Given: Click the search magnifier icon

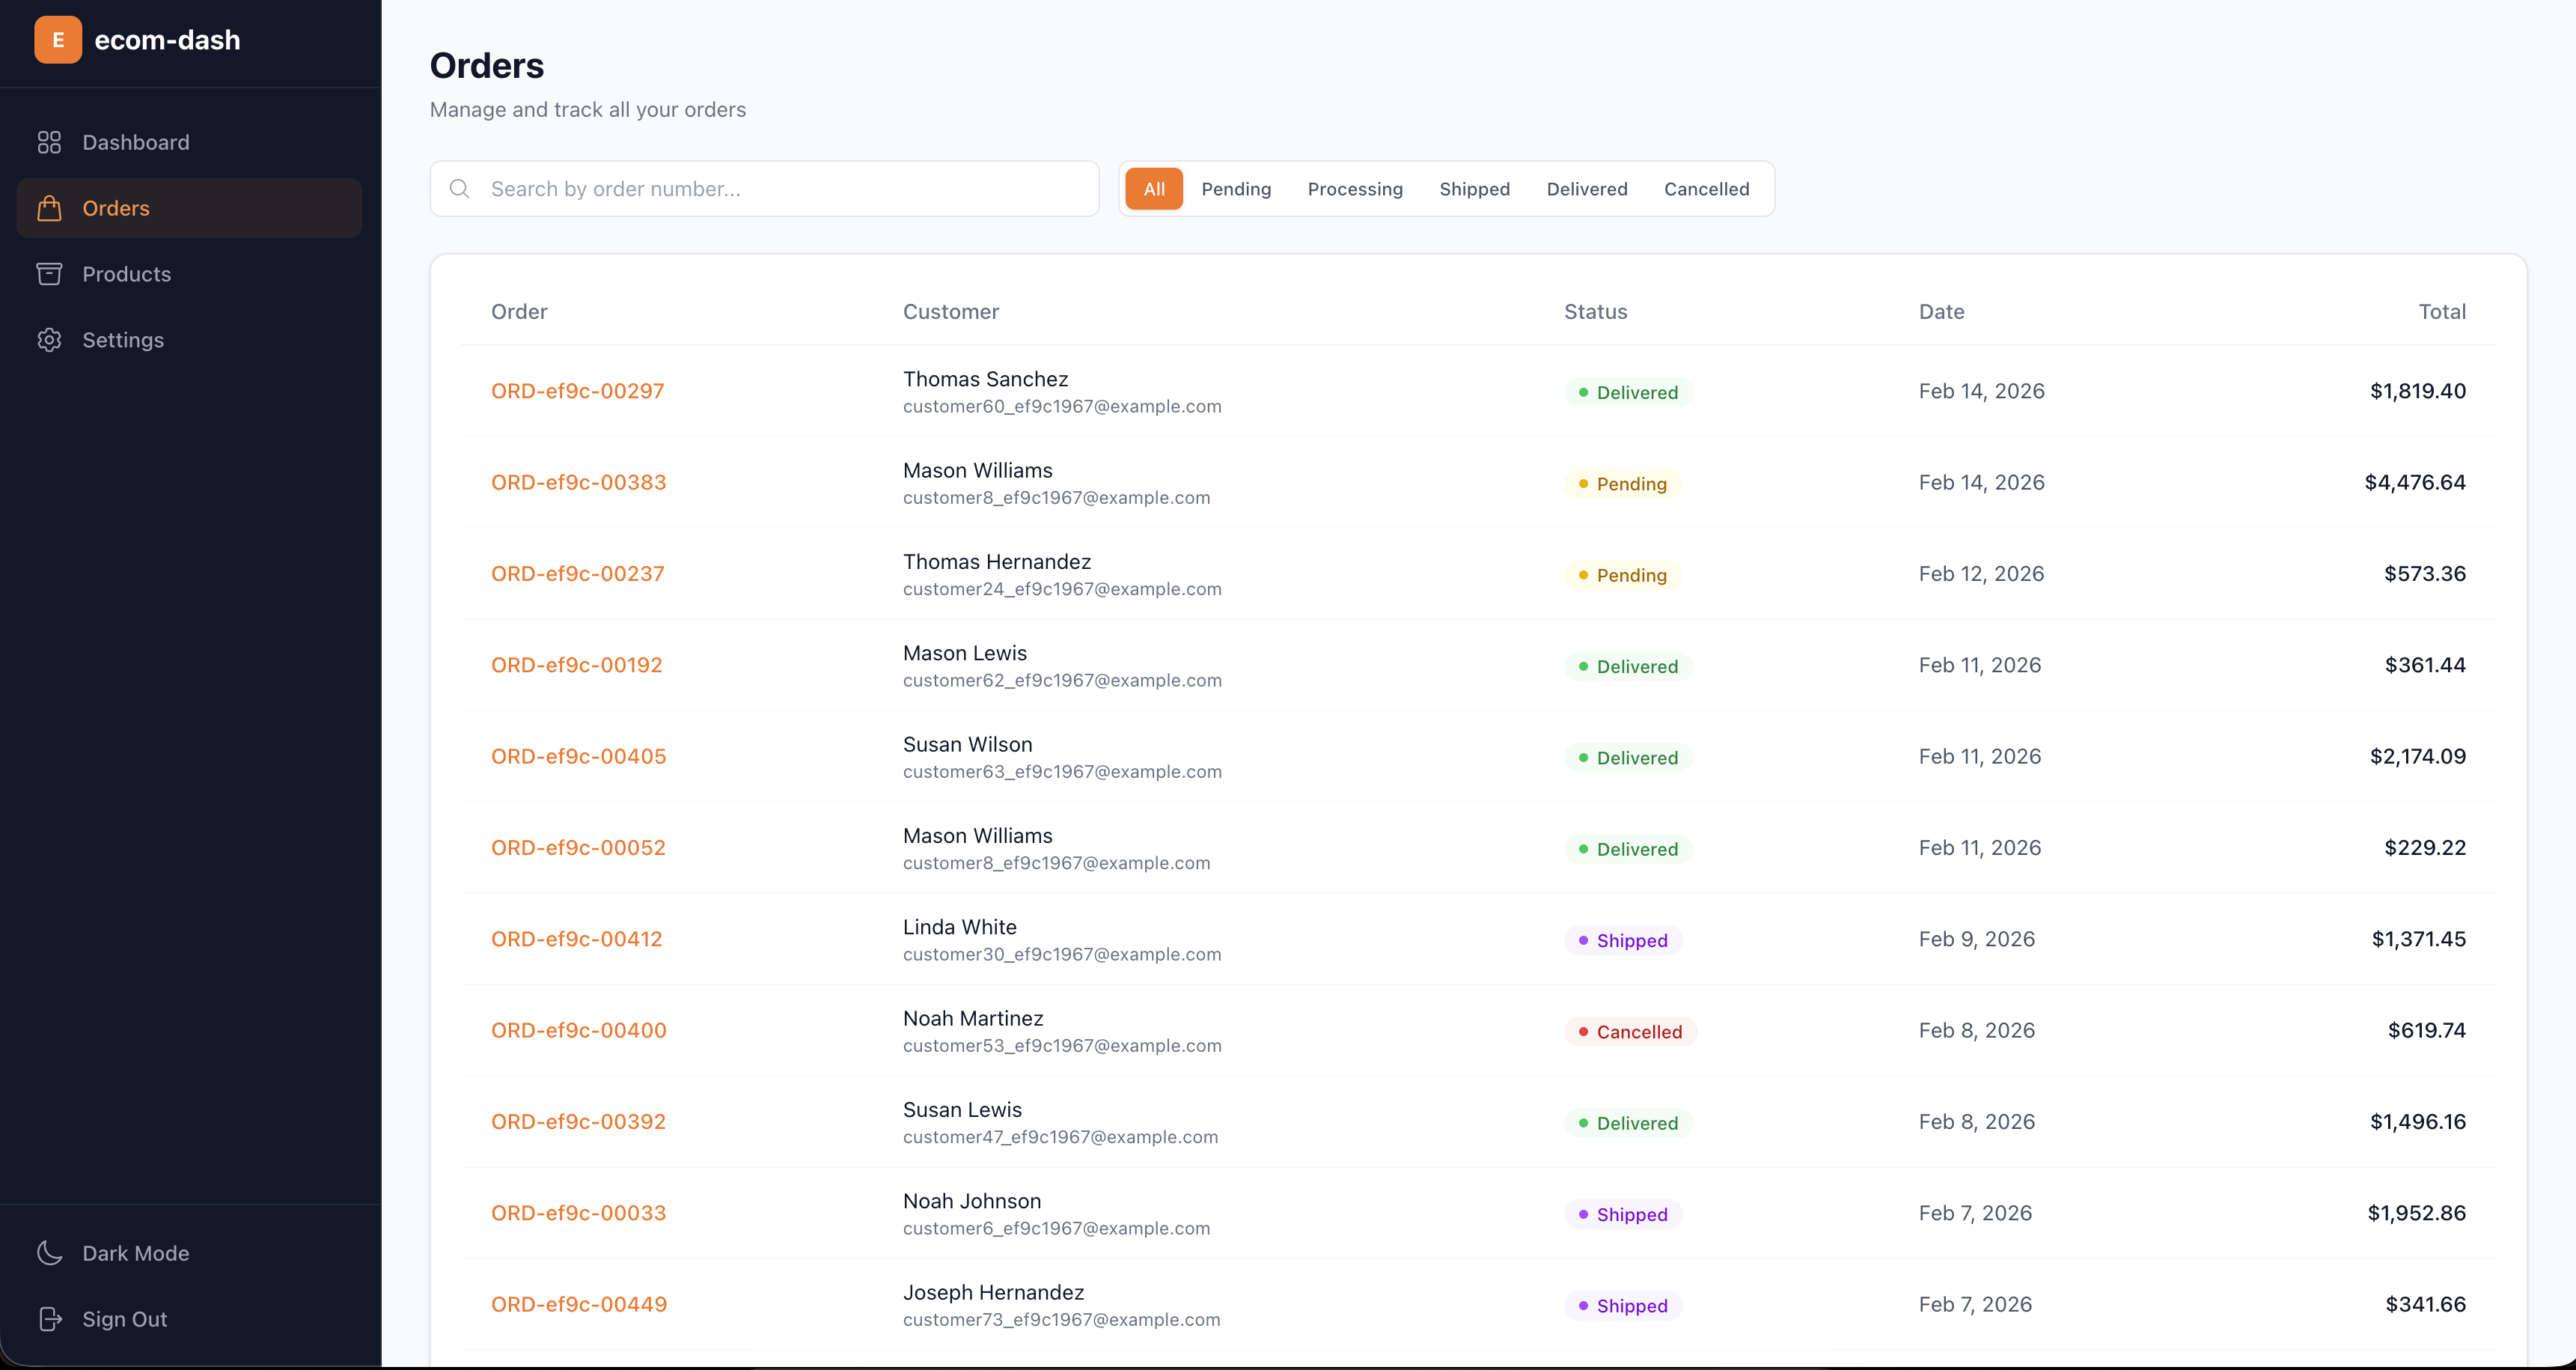Looking at the screenshot, I should point(459,189).
